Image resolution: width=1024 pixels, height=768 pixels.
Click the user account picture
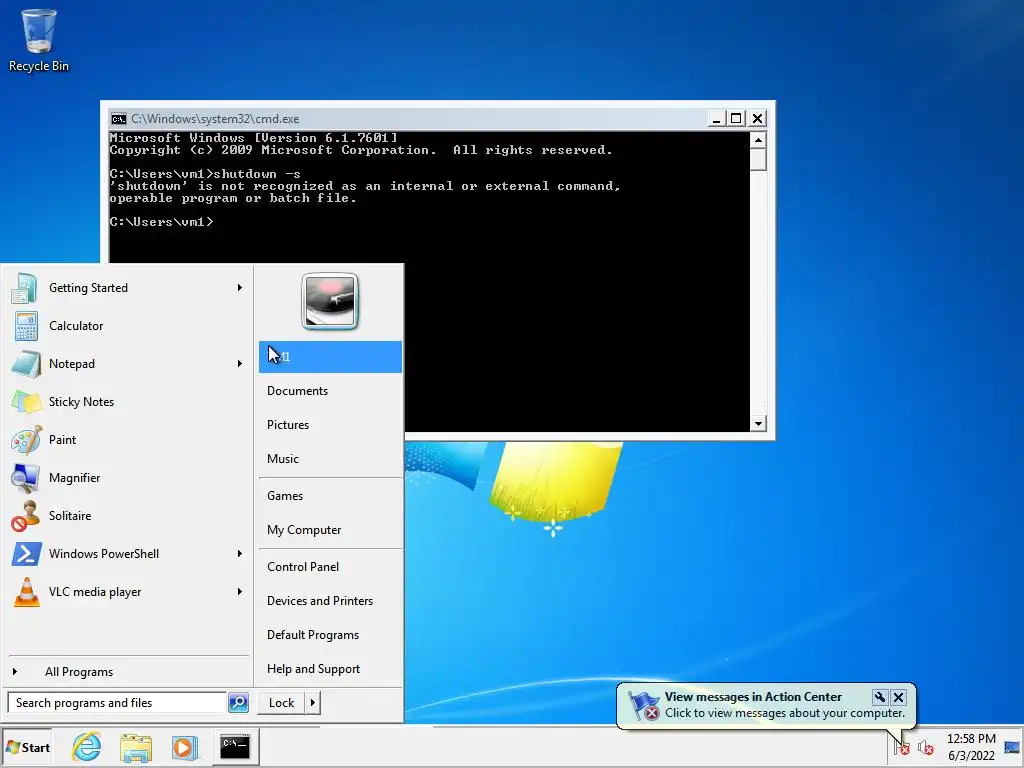[330, 301]
